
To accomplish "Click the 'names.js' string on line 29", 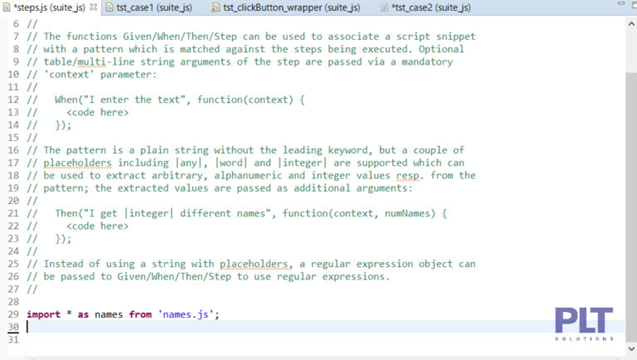I will coord(186,314).
